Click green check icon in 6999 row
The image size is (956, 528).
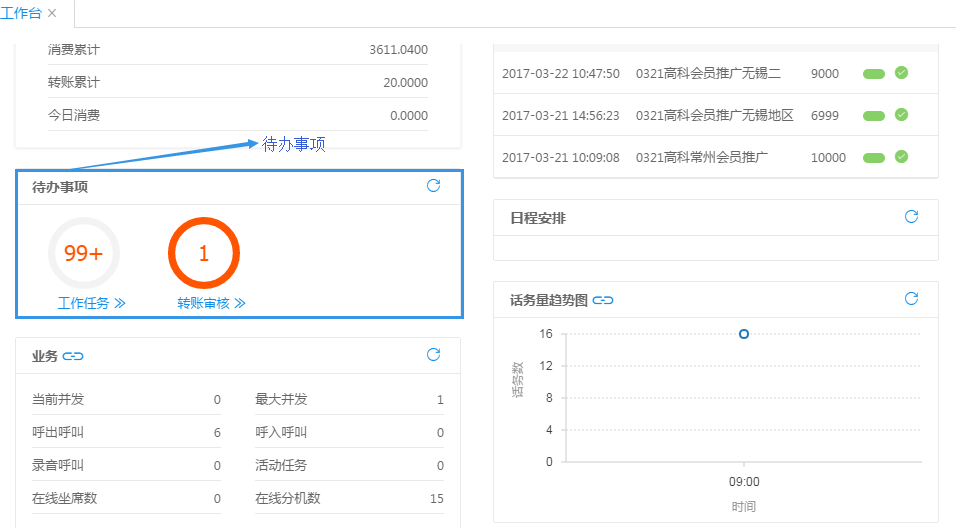(901, 115)
